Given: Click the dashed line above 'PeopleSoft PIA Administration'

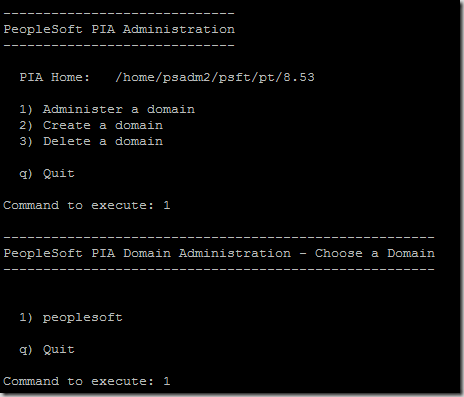Looking at the screenshot, I should [119, 14].
